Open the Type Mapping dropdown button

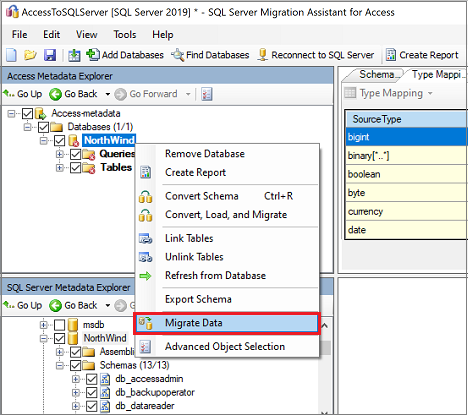pos(389,93)
